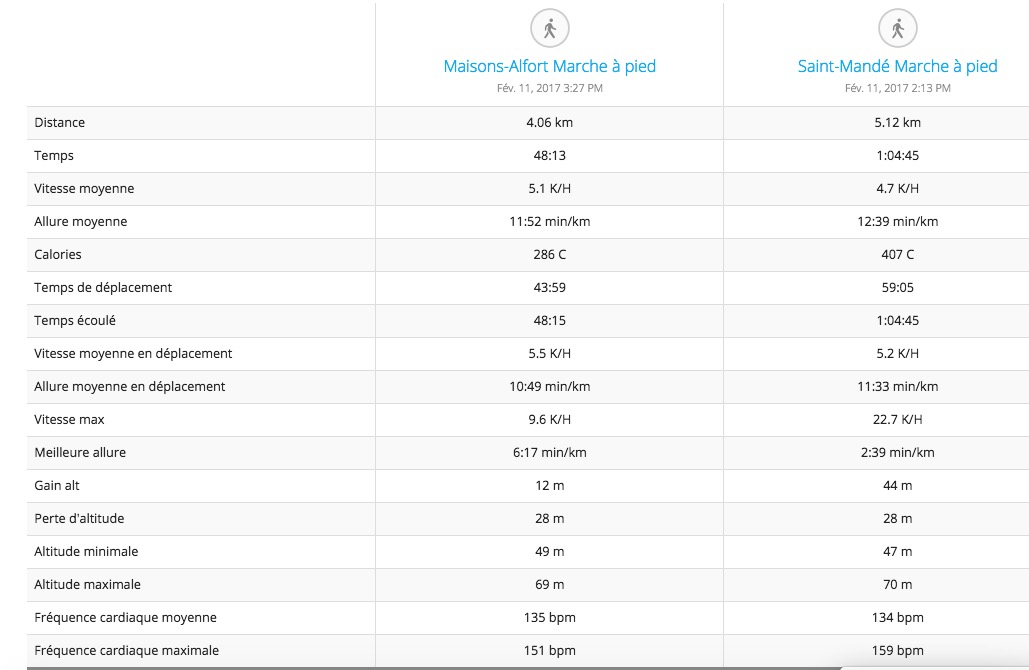Select the 22.7 K/H max speed value
This screenshot has width=1029, height=670.
pyautogui.click(x=897, y=420)
